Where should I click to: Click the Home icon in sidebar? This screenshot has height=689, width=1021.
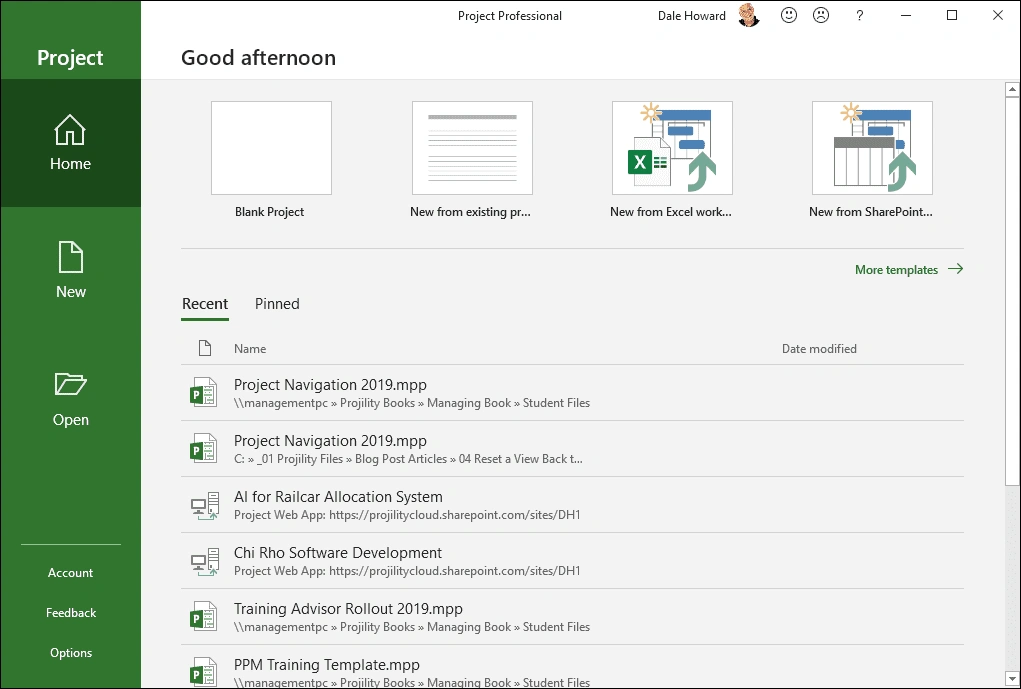(x=70, y=130)
